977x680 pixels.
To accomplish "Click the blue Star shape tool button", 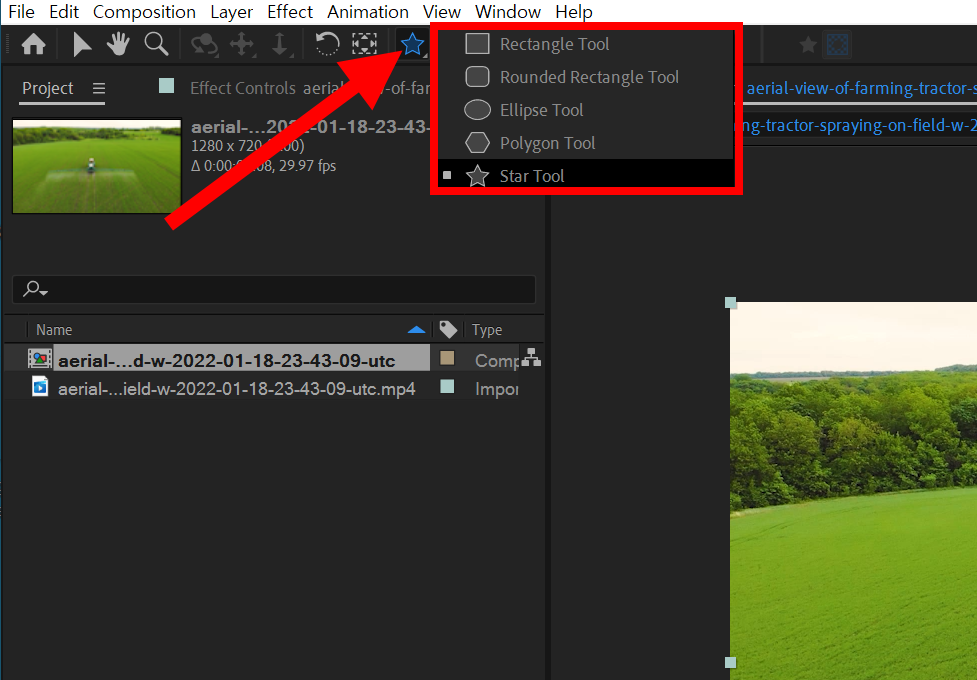I will click(412, 44).
